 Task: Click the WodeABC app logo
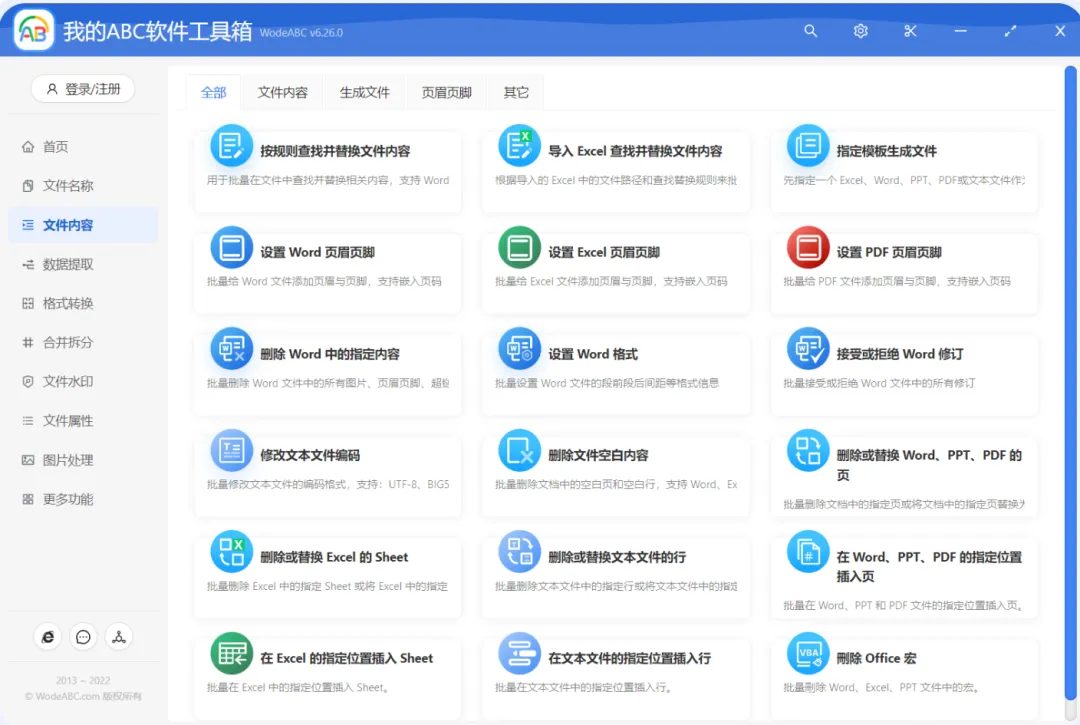pyautogui.click(x=34, y=30)
